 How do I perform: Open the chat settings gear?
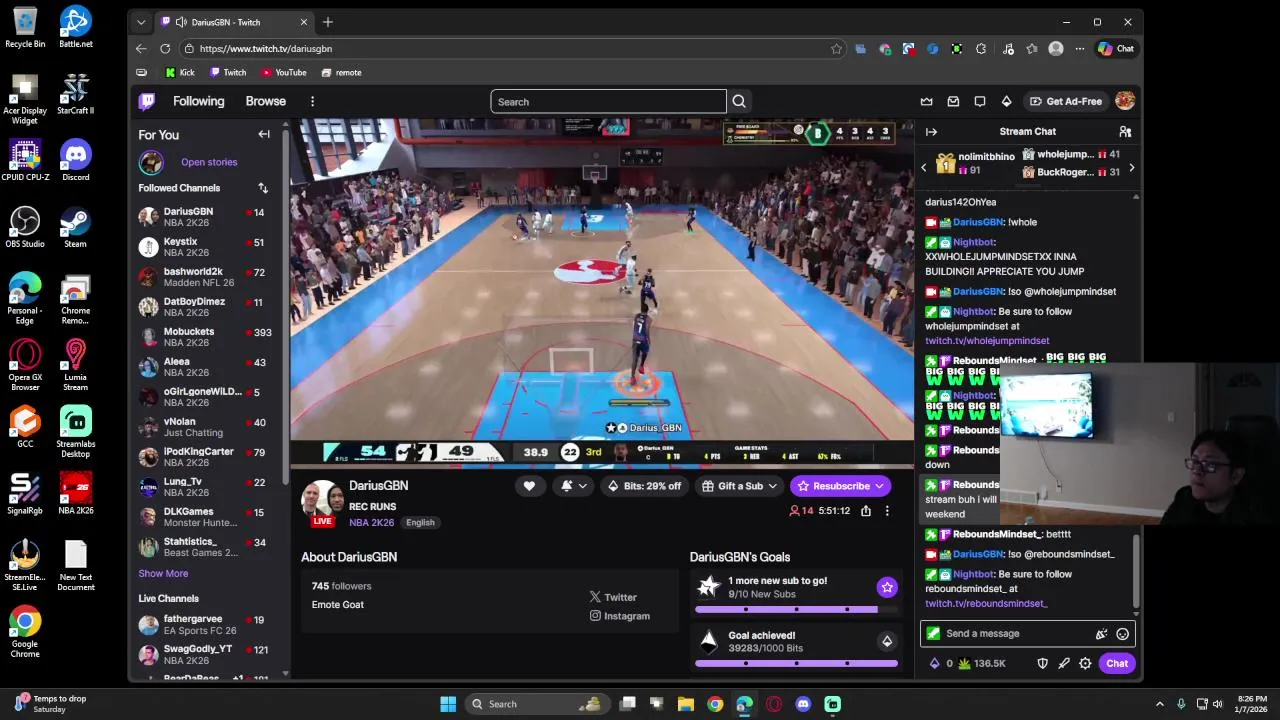[x=1085, y=663]
